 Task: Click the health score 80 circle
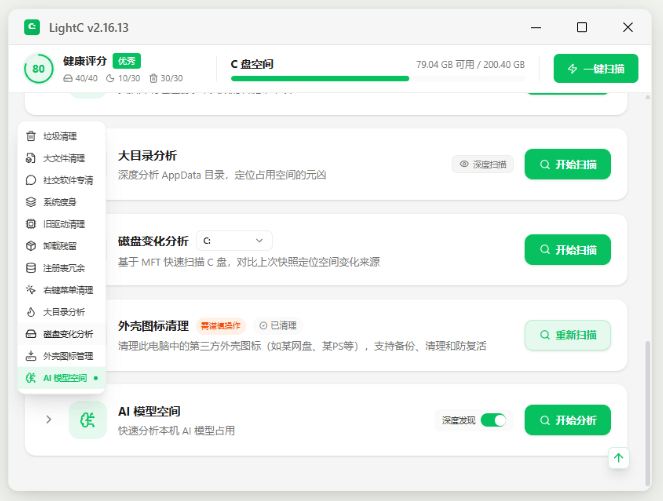(x=38, y=68)
